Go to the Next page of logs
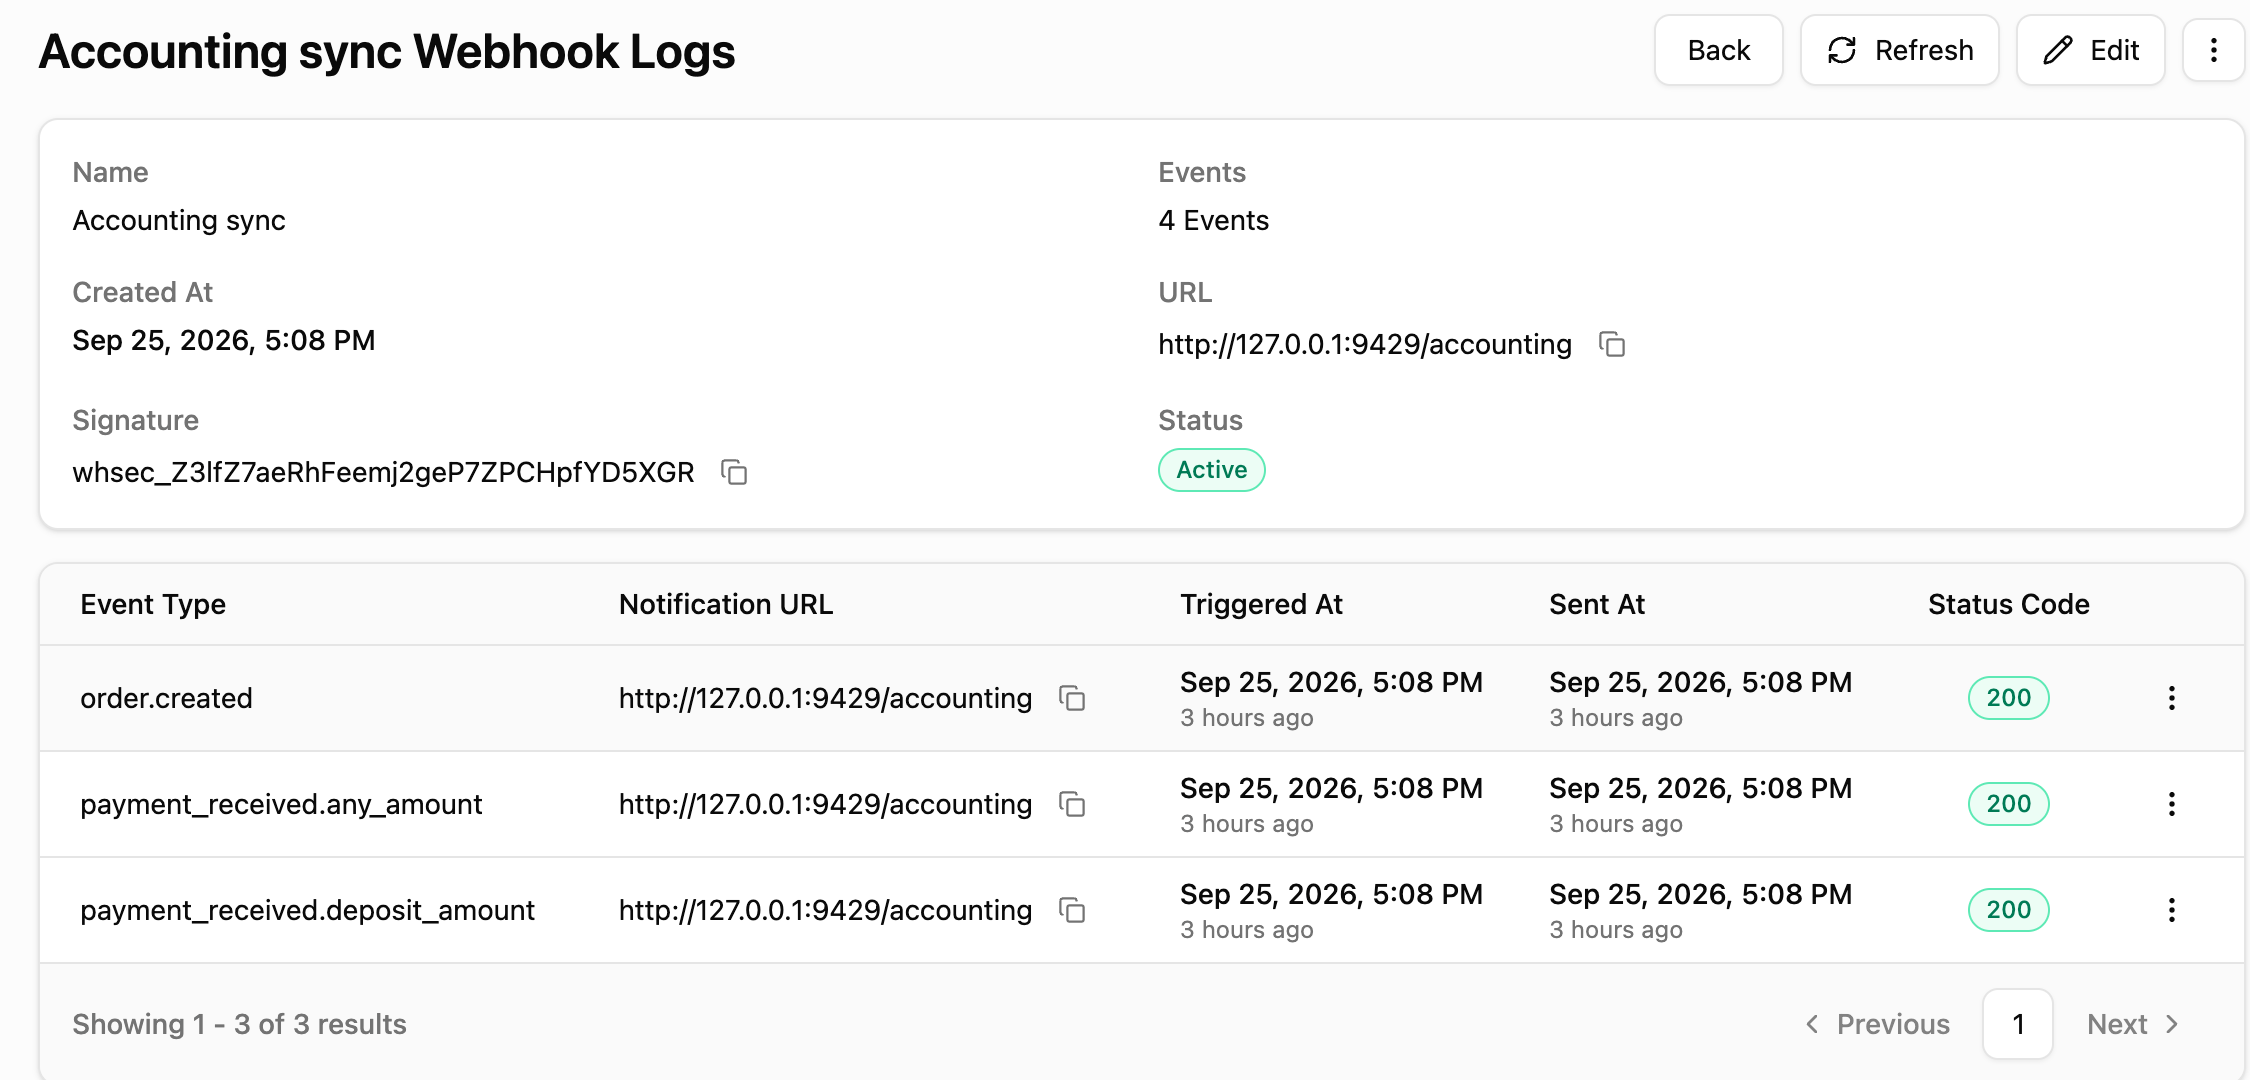2250x1080 pixels. click(2133, 1024)
